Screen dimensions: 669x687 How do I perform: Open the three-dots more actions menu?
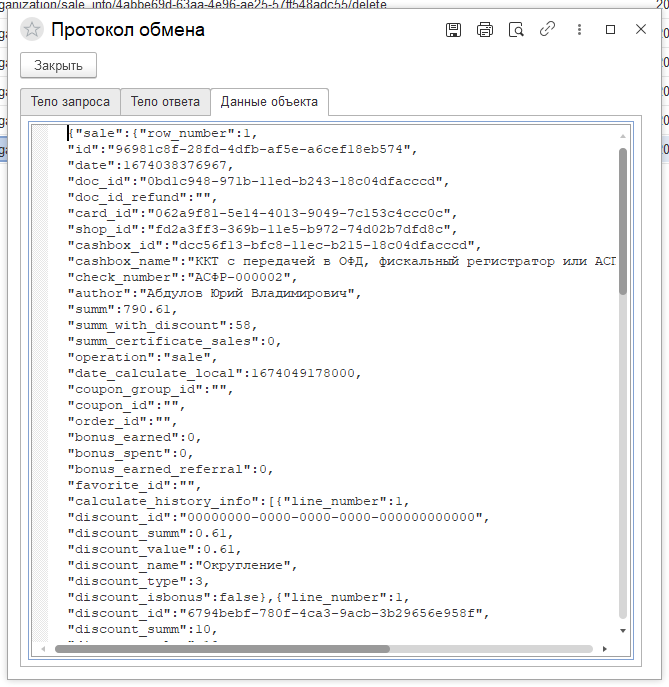579,29
